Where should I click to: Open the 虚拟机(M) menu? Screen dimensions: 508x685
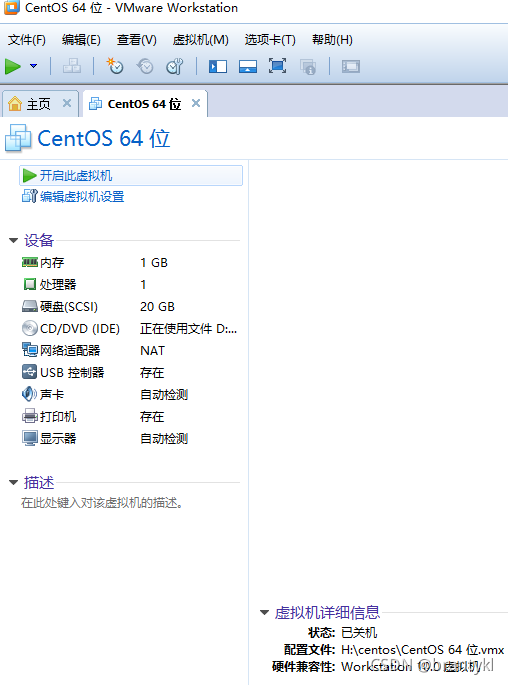200,40
